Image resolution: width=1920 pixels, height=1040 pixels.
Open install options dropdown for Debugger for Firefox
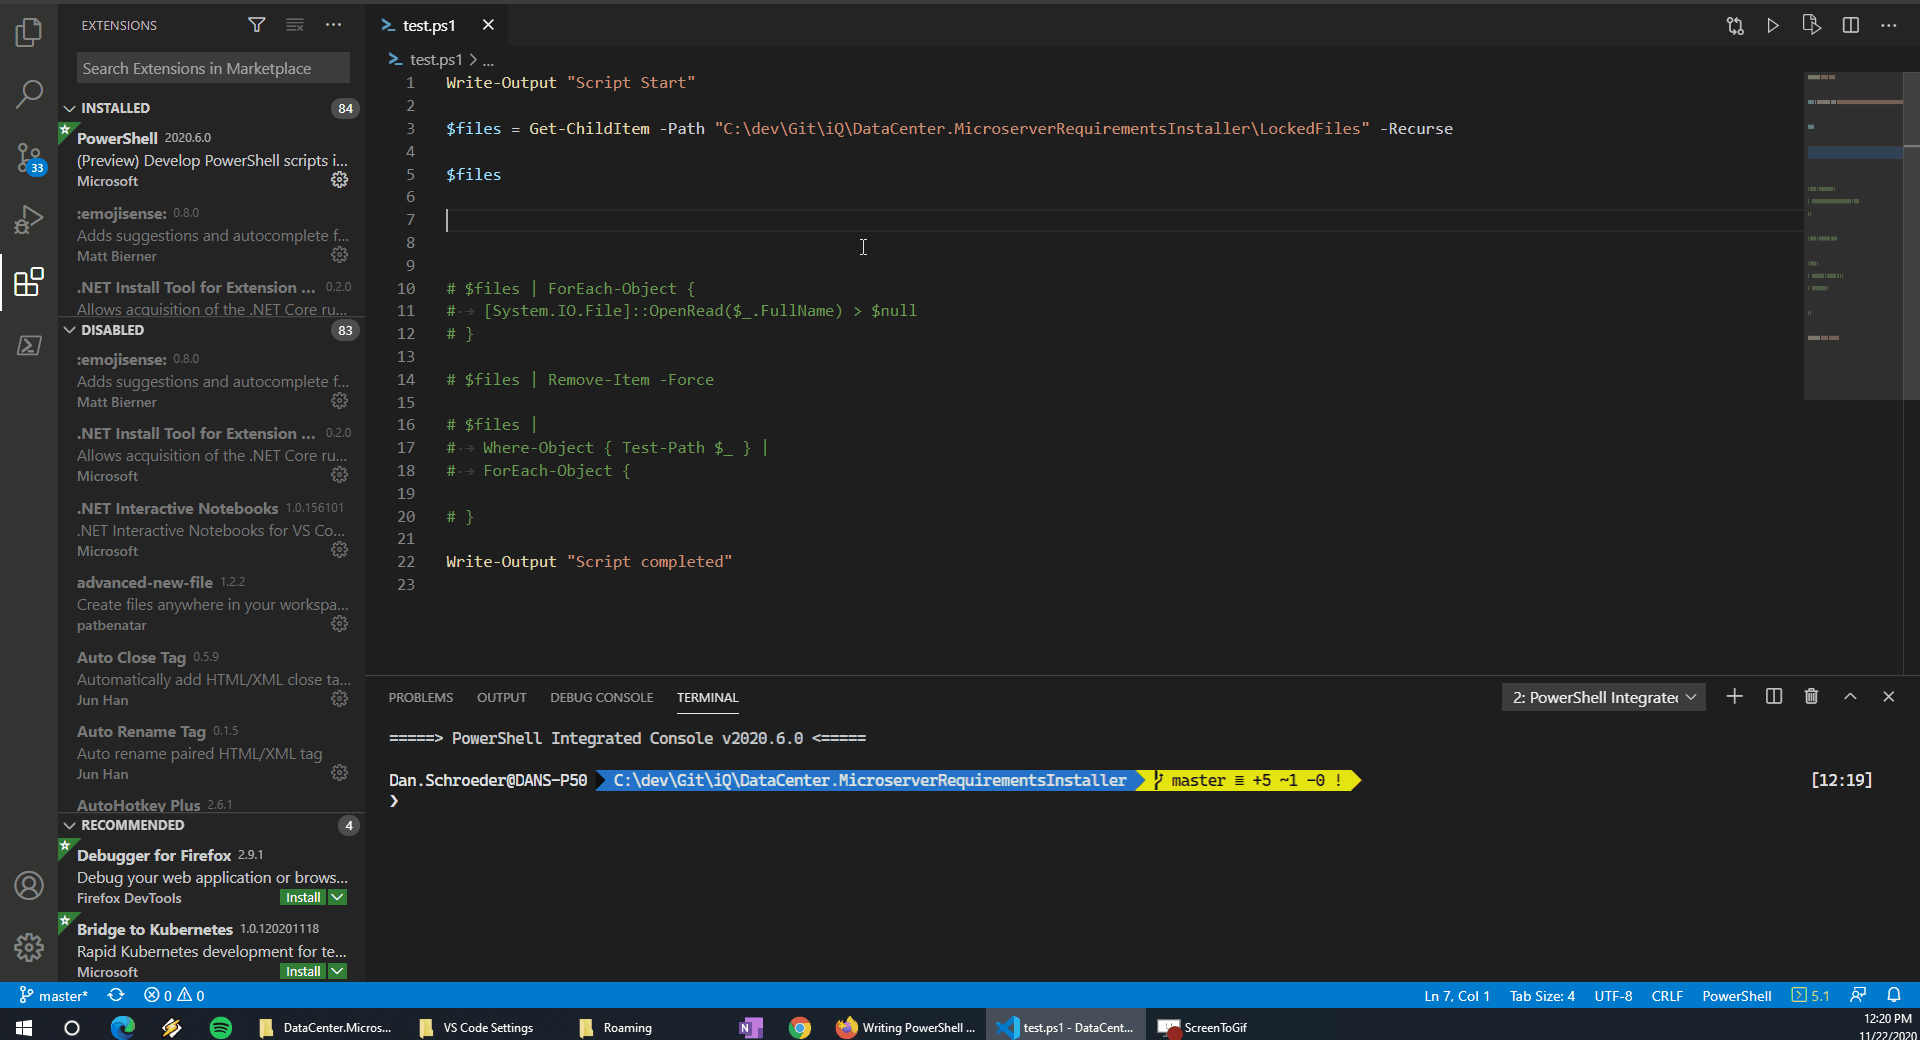(x=338, y=898)
